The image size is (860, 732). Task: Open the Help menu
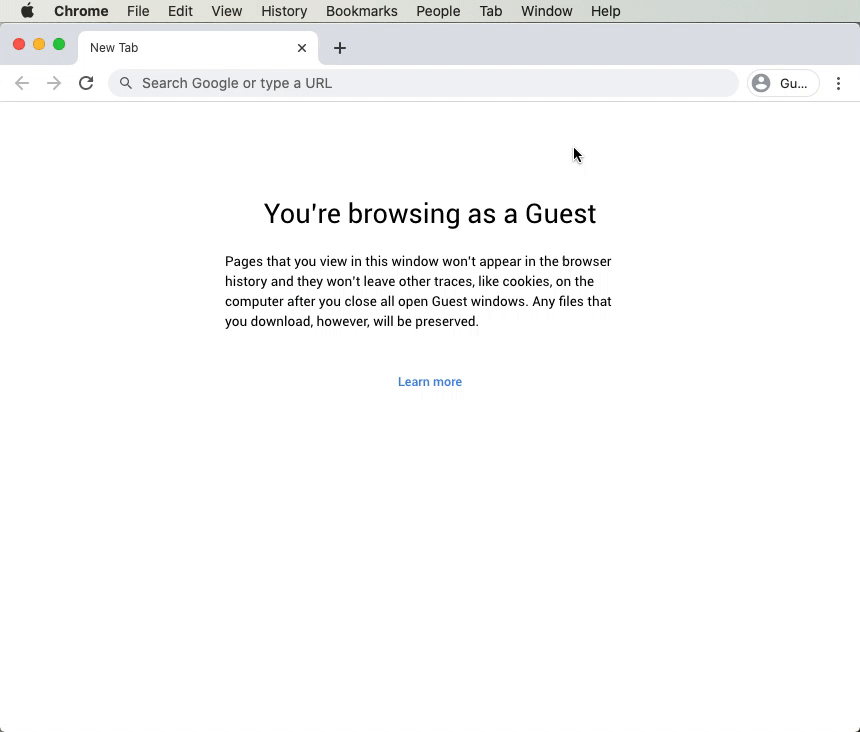coord(605,11)
